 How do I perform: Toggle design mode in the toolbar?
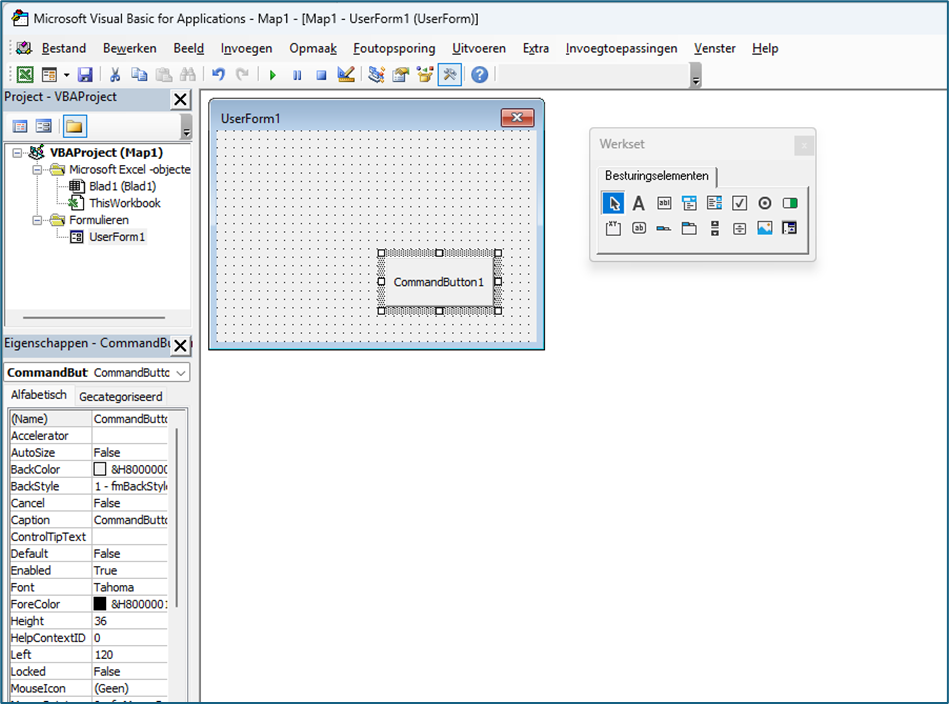click(x=346, y=75)
